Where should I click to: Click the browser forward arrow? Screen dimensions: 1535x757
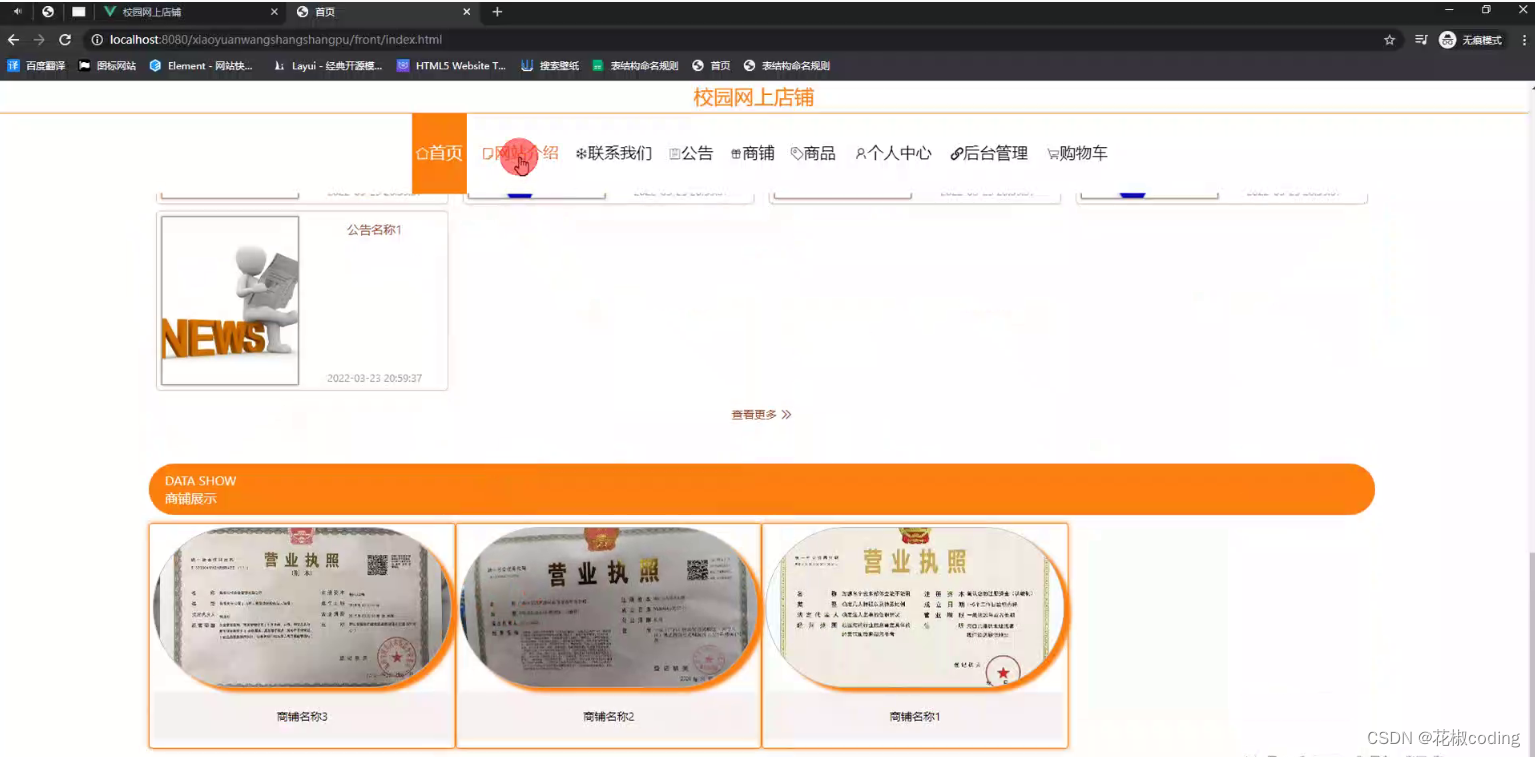pos(38,40)
